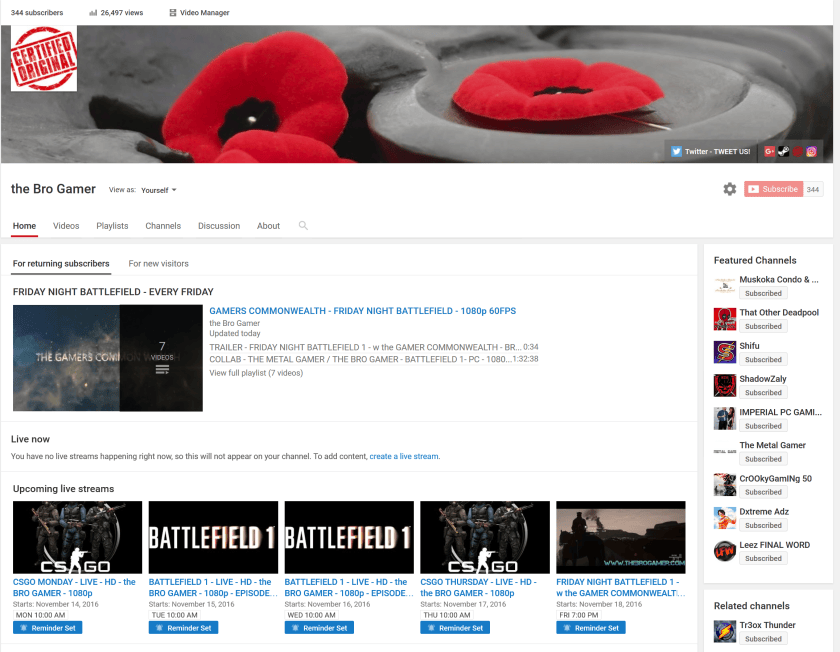
Task: Open the Steam icon link on the banner
Action: coord(783,152)
